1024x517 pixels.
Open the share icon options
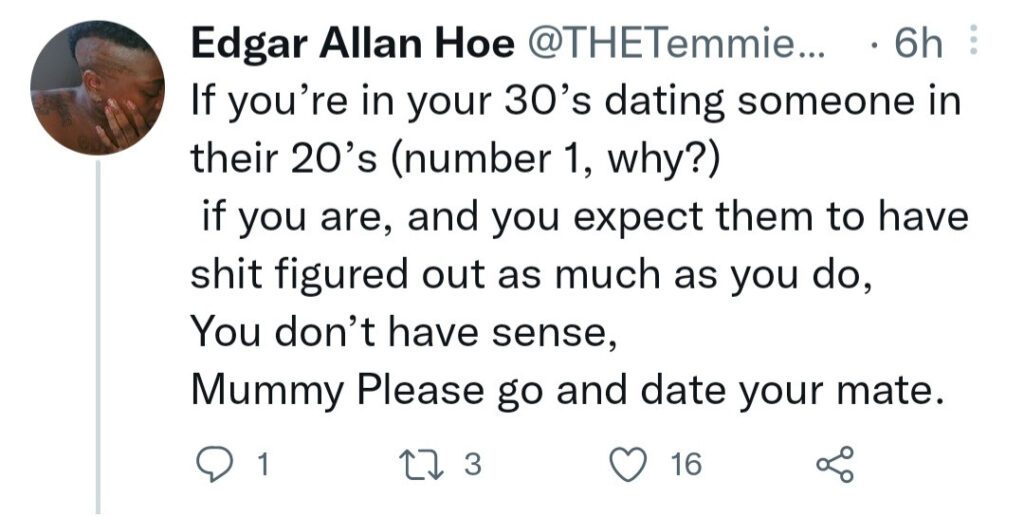pos(835,464)
